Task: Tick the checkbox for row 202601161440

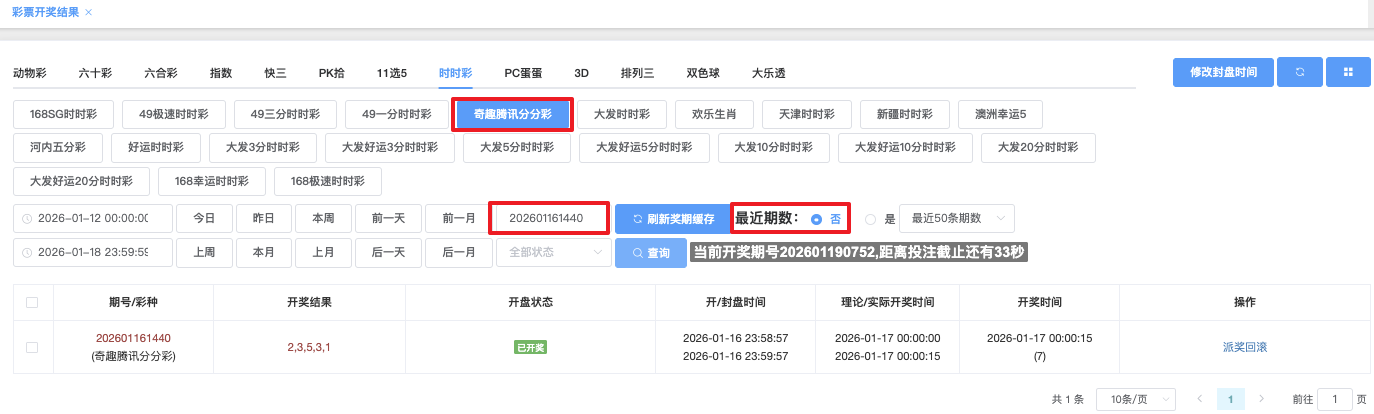Action: pos(32,347)
